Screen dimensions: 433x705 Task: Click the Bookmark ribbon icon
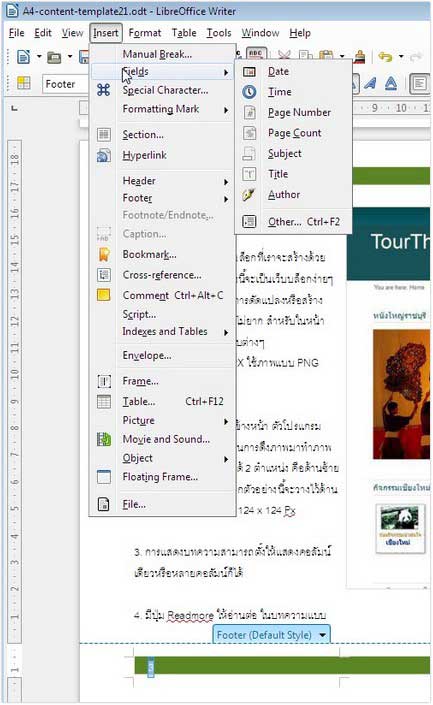(104, 254)
